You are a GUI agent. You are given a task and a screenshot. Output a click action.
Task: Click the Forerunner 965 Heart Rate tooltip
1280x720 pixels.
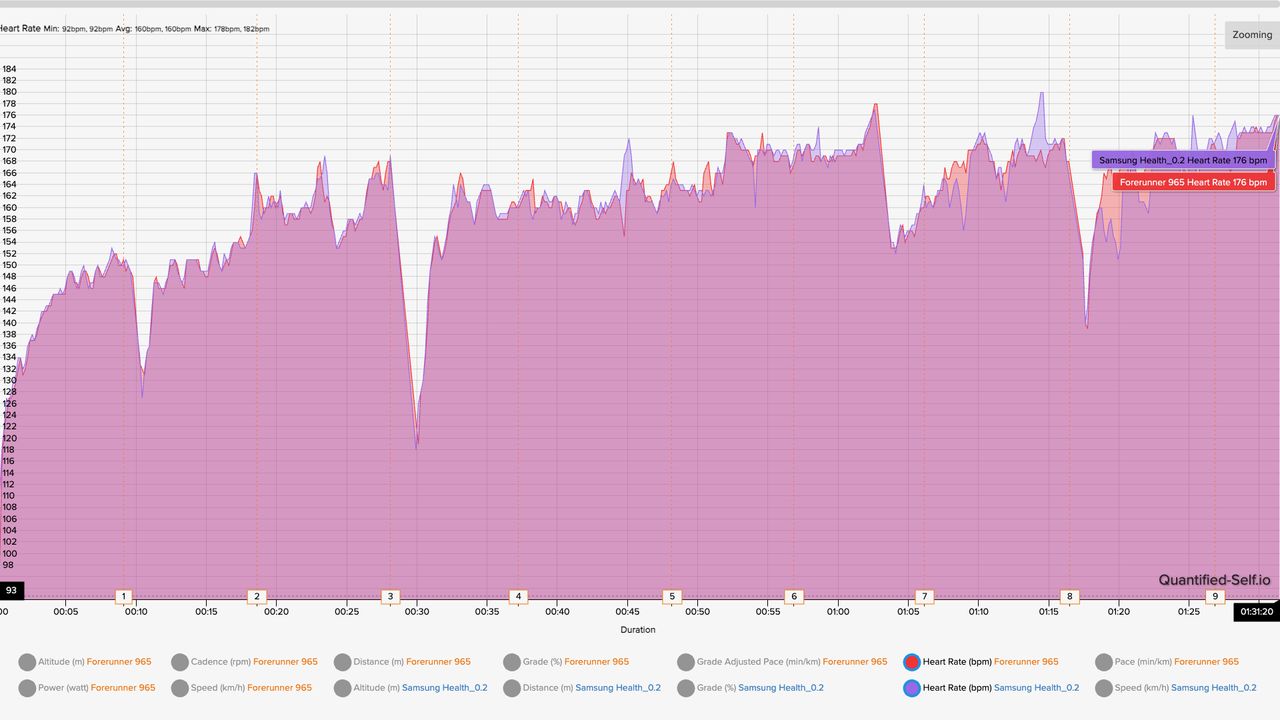(x=1193, y=182)
